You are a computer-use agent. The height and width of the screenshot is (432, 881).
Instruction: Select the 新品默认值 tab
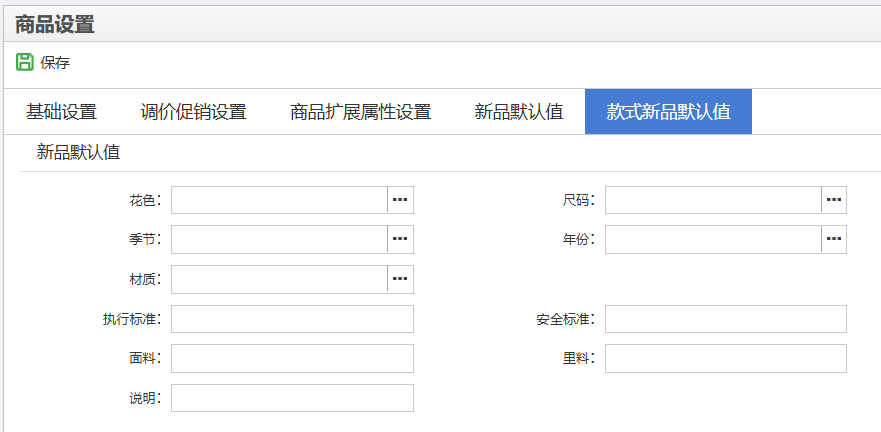pyautogui.click(x=518, y=112)
